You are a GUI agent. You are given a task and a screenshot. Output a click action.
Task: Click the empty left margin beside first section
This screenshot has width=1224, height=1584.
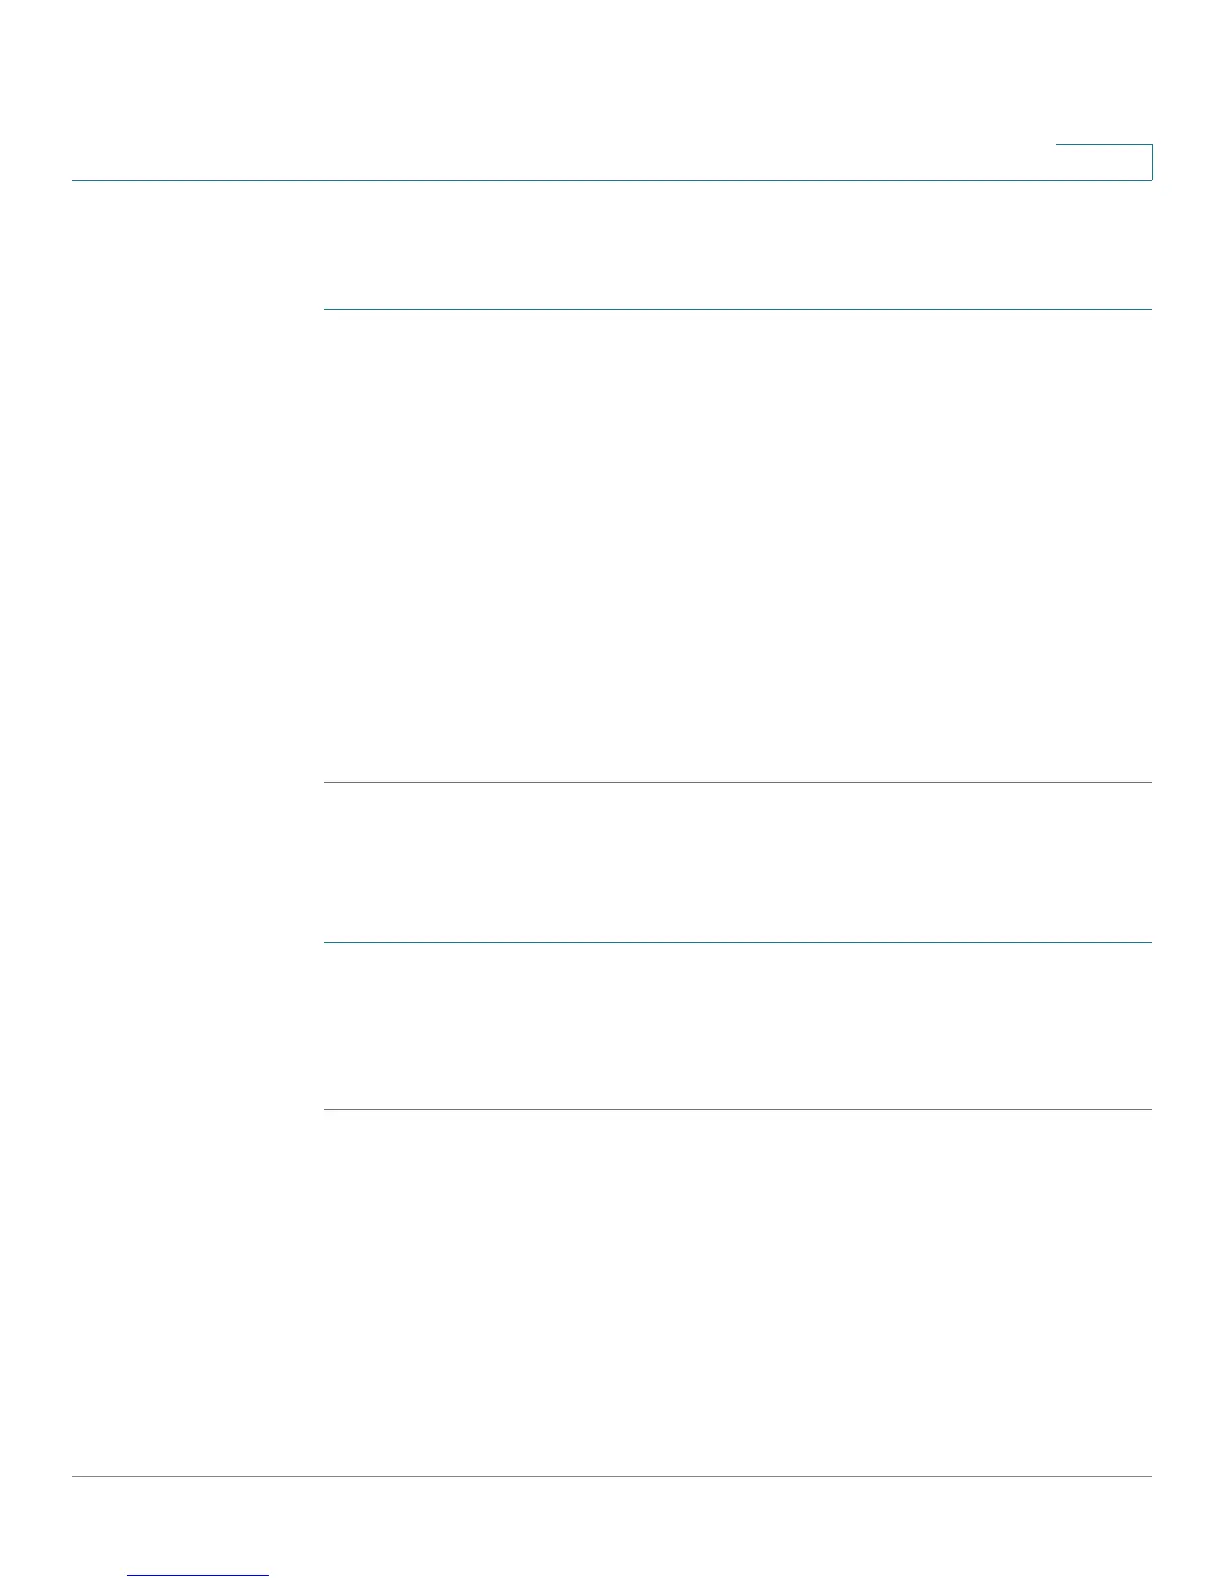click(x=197, y=546)
